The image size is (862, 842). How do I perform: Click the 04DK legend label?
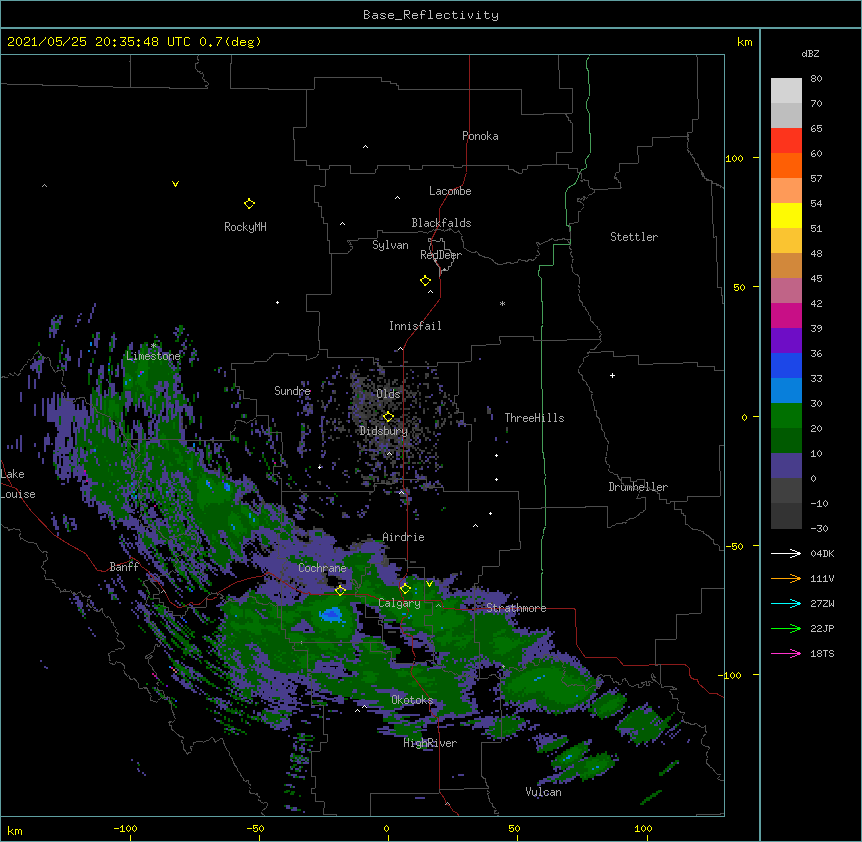click(x=822, y=553)
